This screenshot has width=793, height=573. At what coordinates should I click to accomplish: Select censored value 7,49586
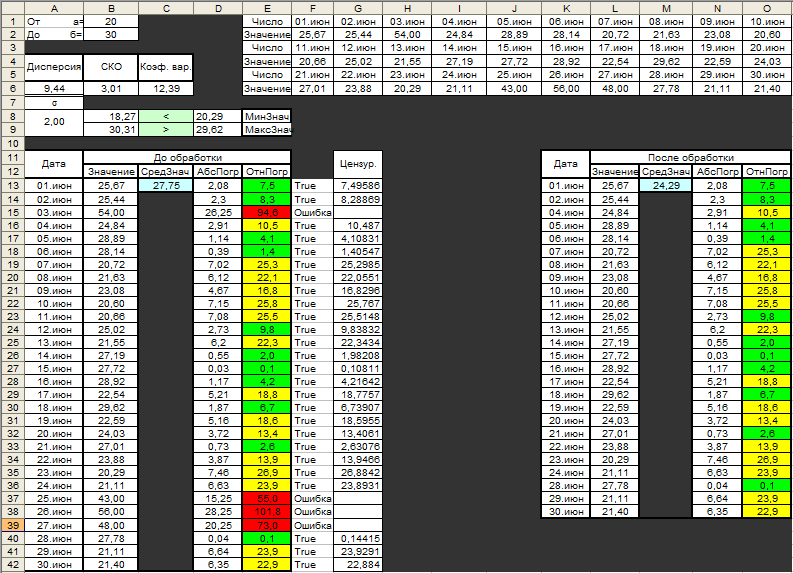(358, 186)
